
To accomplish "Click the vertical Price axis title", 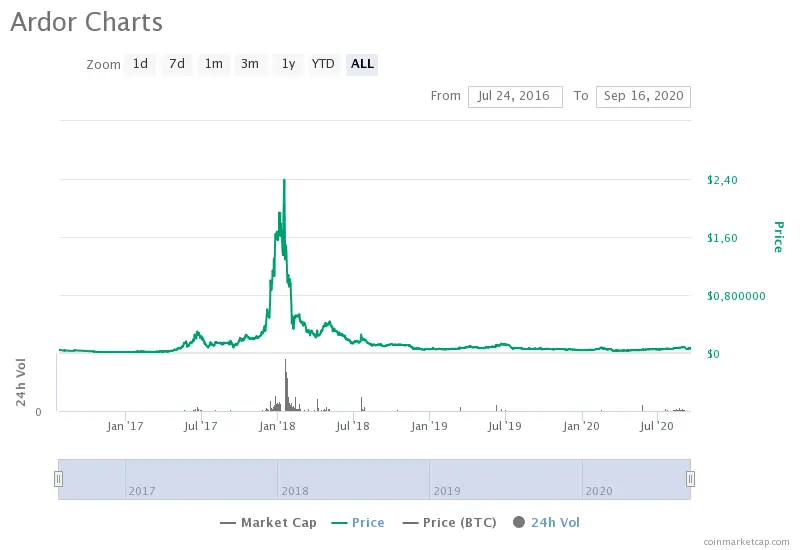I will click(x=779, y=237).
